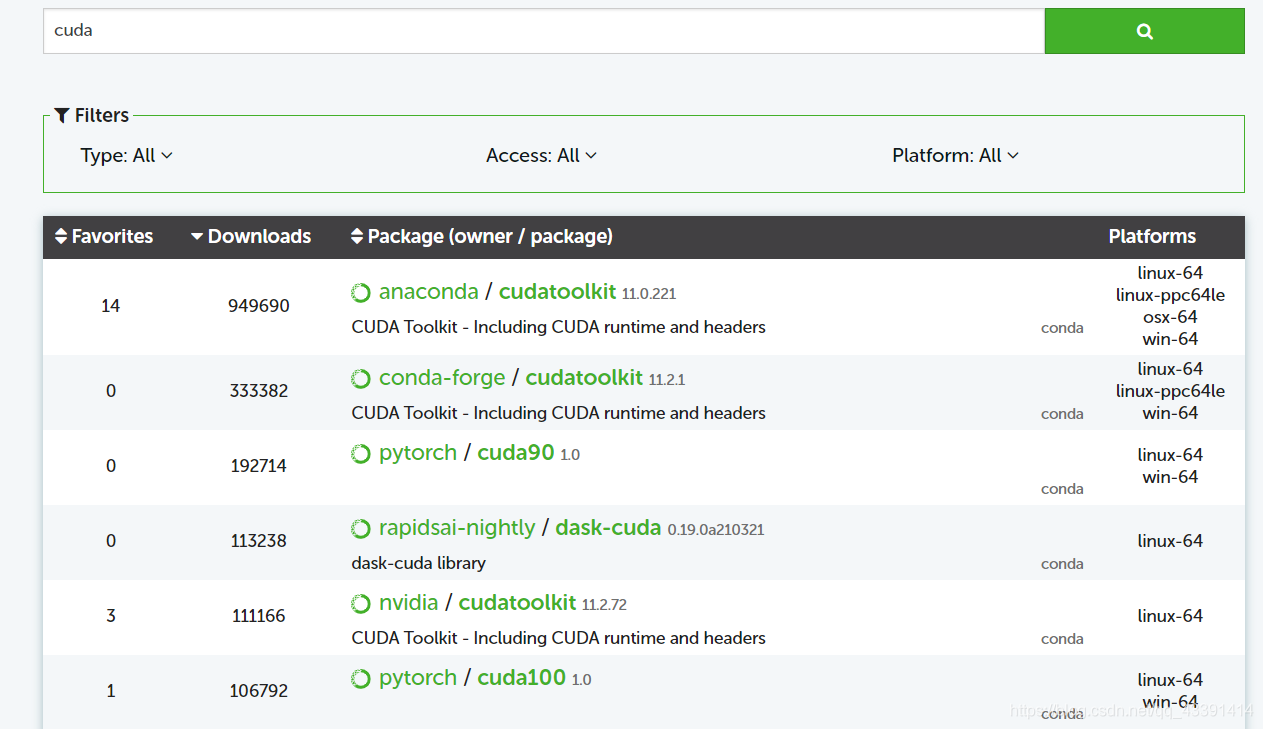
Task: Click the package icon beside pytorch/cuda100
Action: coord(360,678)
